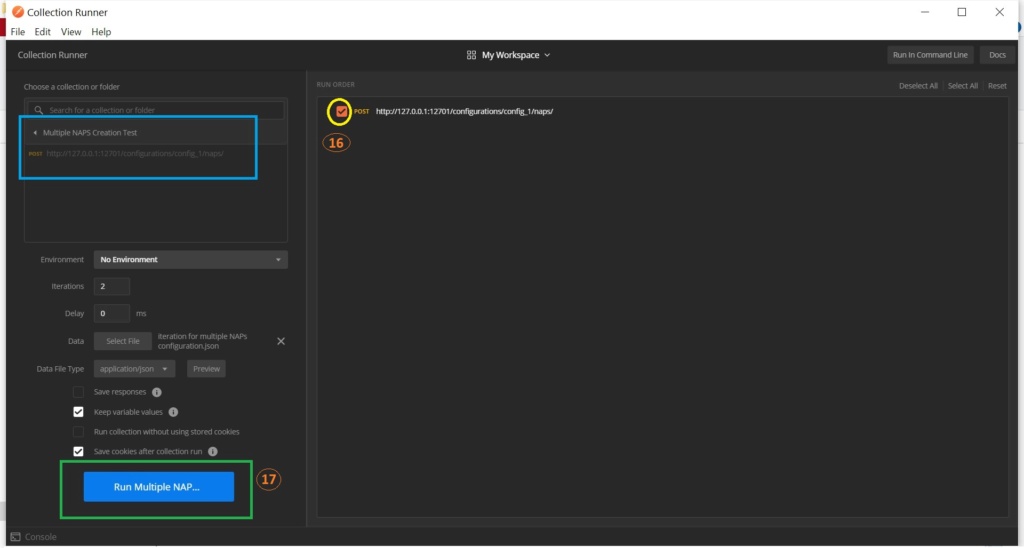Click the Search for a collection or folder field
Screen dimensions: 1024x548
pos(156,110)
